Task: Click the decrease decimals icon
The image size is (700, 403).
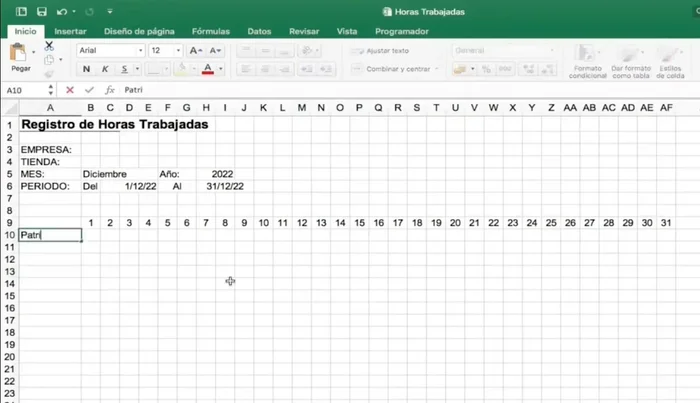Action: pos(548,69)
